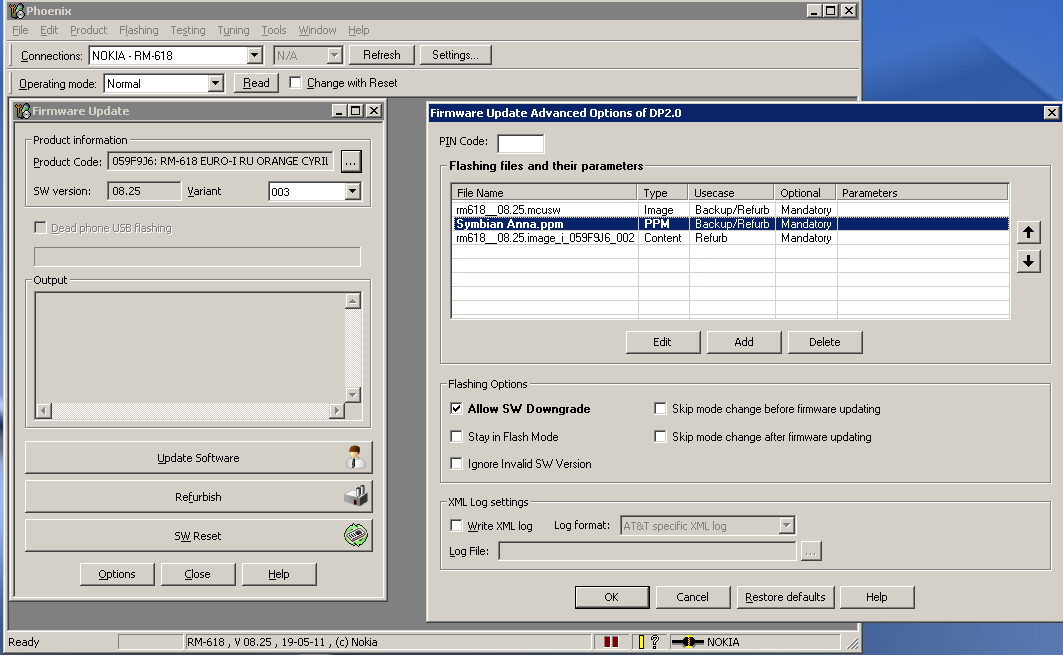Open connection Settings
The width and height of the screenshot is (1063, 655).
(455, 55)
